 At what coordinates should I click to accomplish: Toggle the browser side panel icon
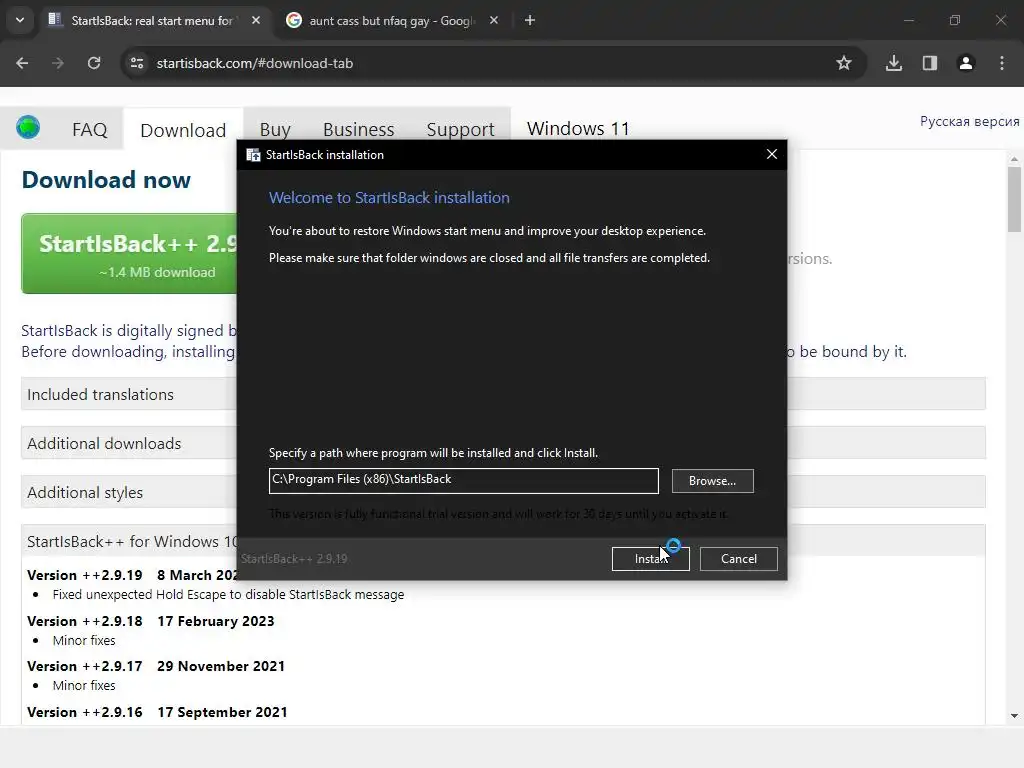coord(930,63)
